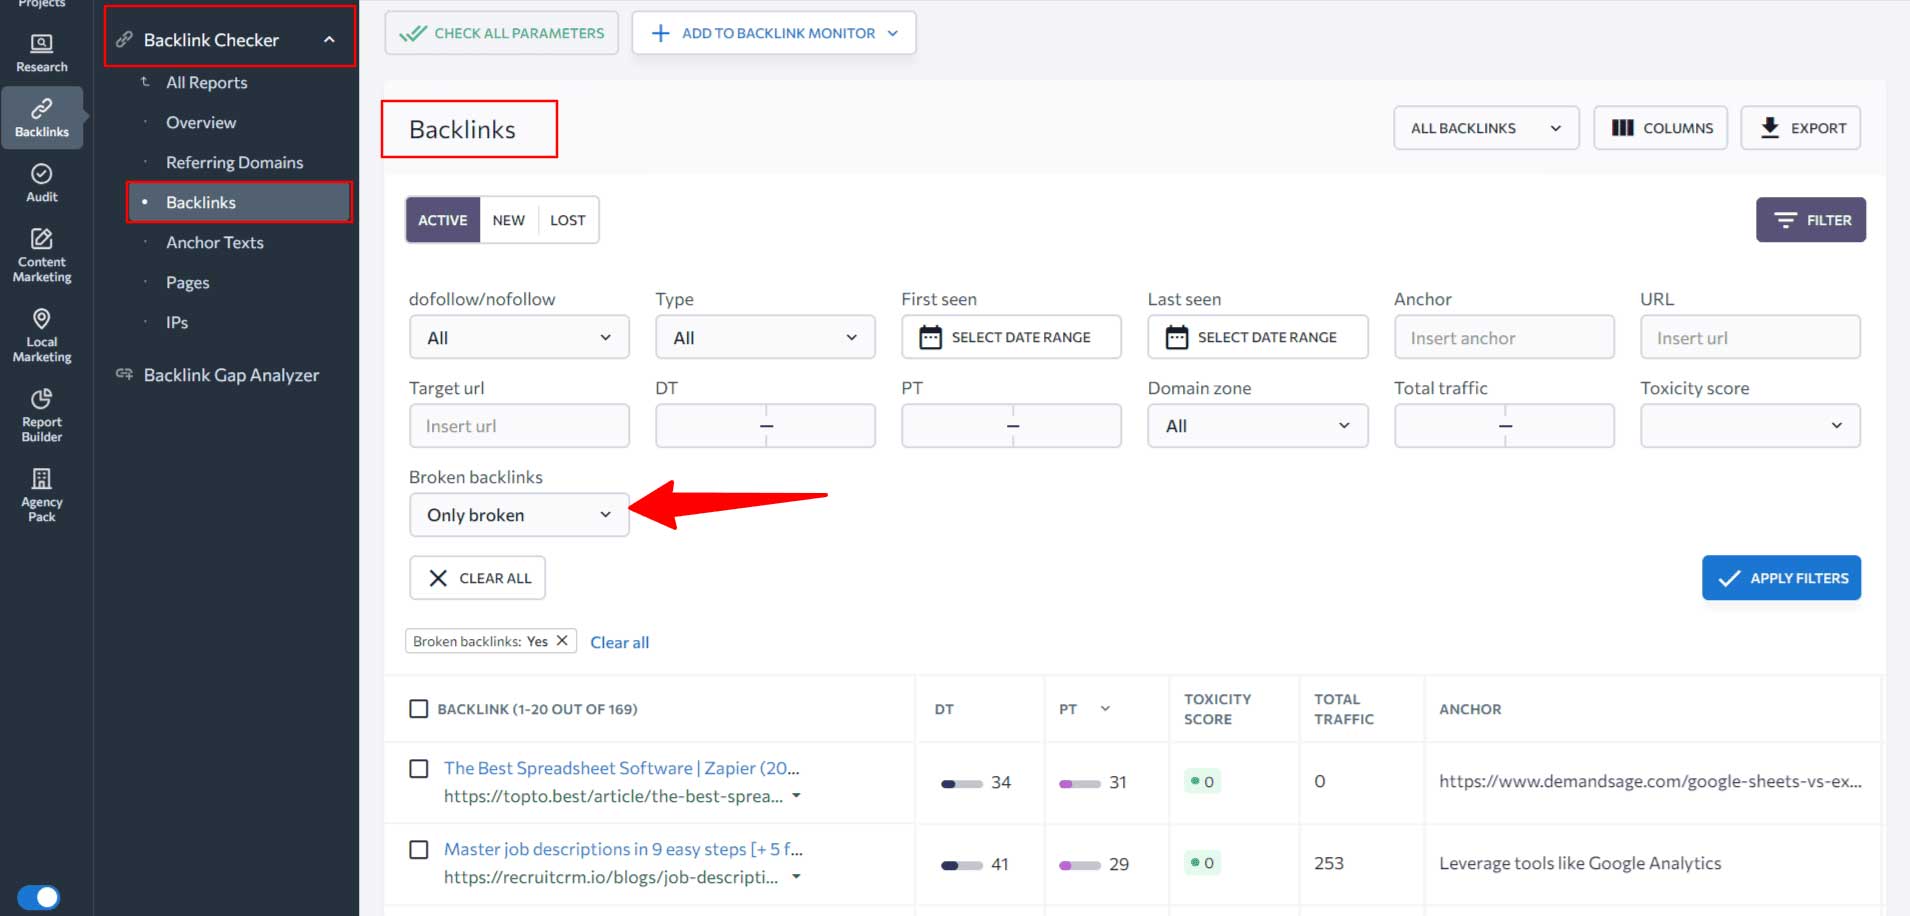The width and height of the screenshot is (1910, 916).
Task: Collapse the Backlink Checker menu chevron
Action: point(329,40)
